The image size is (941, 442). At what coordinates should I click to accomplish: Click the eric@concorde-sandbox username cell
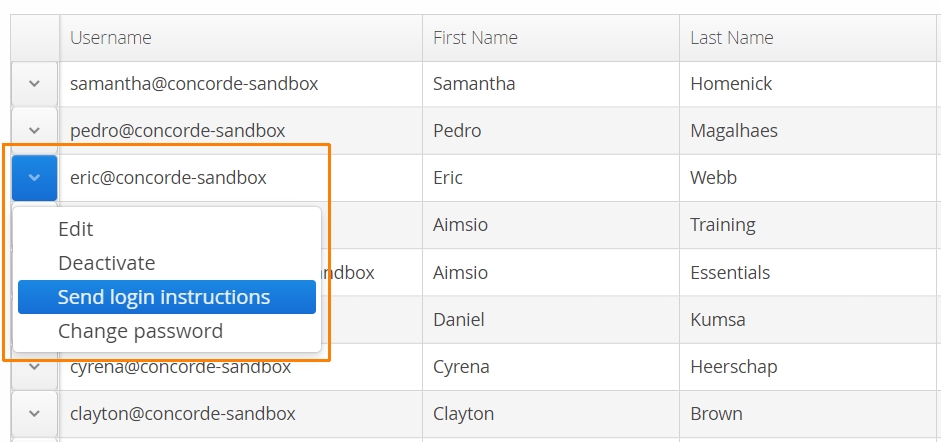(x=241, y=178)
